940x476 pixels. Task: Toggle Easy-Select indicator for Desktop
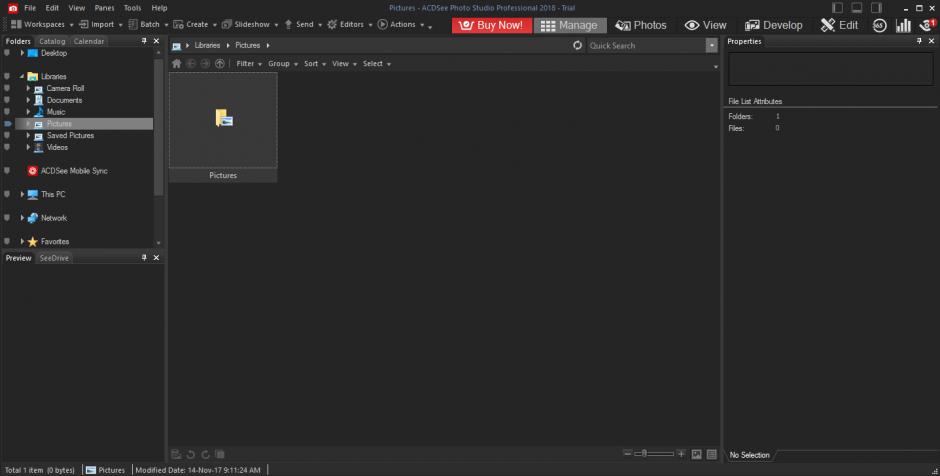click(x=7, y=53)
